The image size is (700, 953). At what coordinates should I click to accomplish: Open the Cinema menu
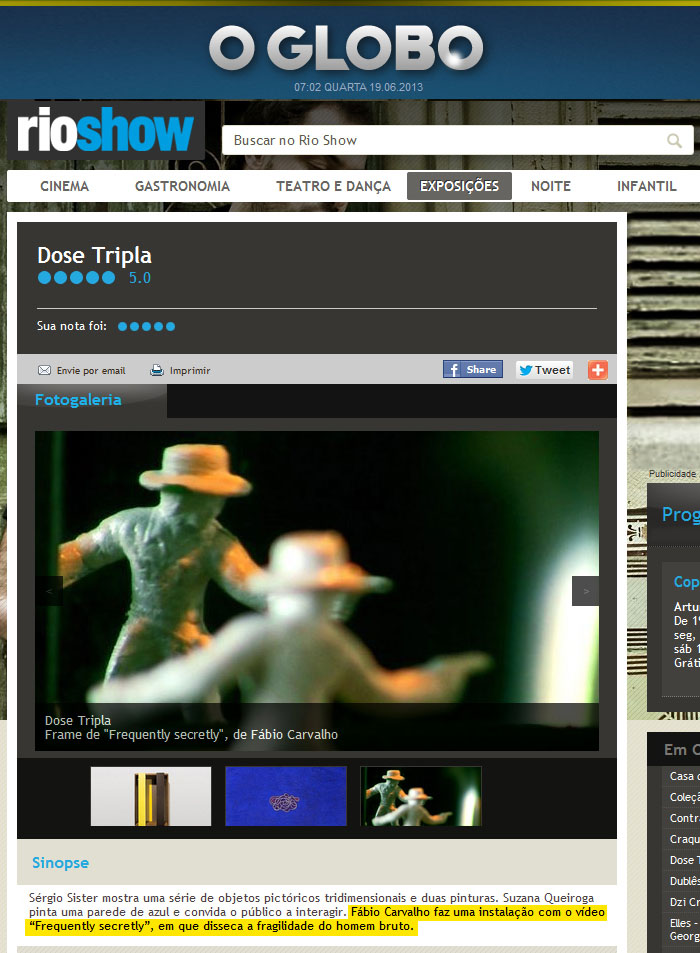click(64, 186)
